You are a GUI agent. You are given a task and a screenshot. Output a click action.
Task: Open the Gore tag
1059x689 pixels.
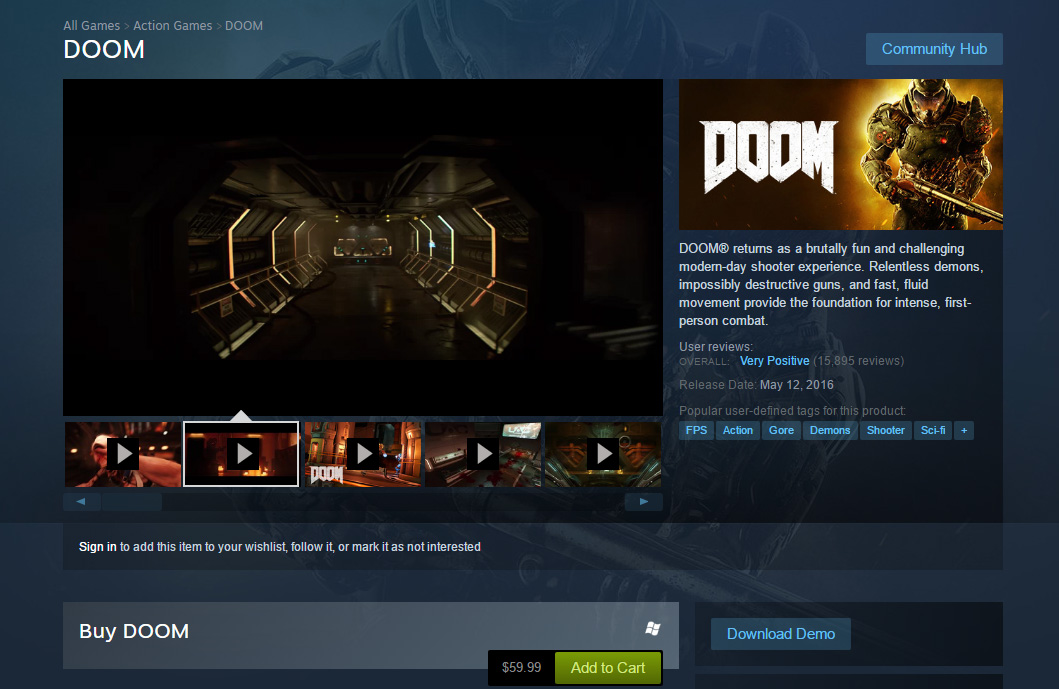(781, 430)
